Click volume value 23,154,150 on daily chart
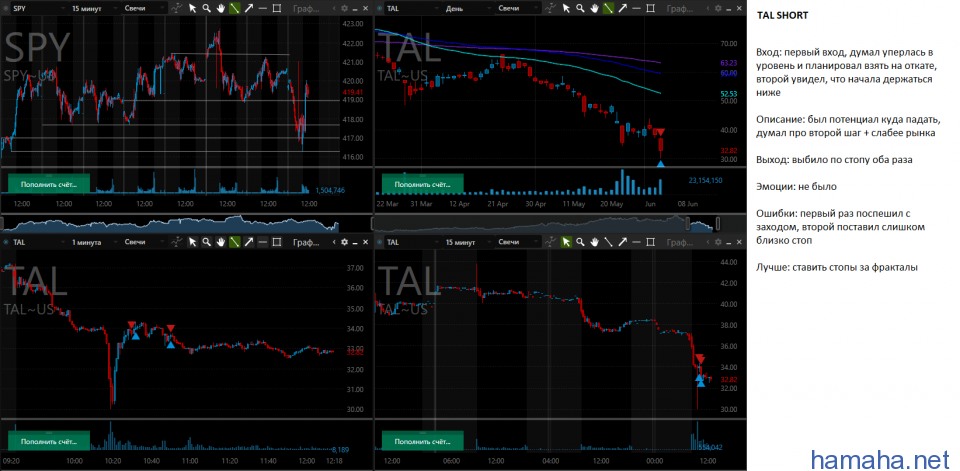This screenshot has height=471, width=960. pos(706,180)
